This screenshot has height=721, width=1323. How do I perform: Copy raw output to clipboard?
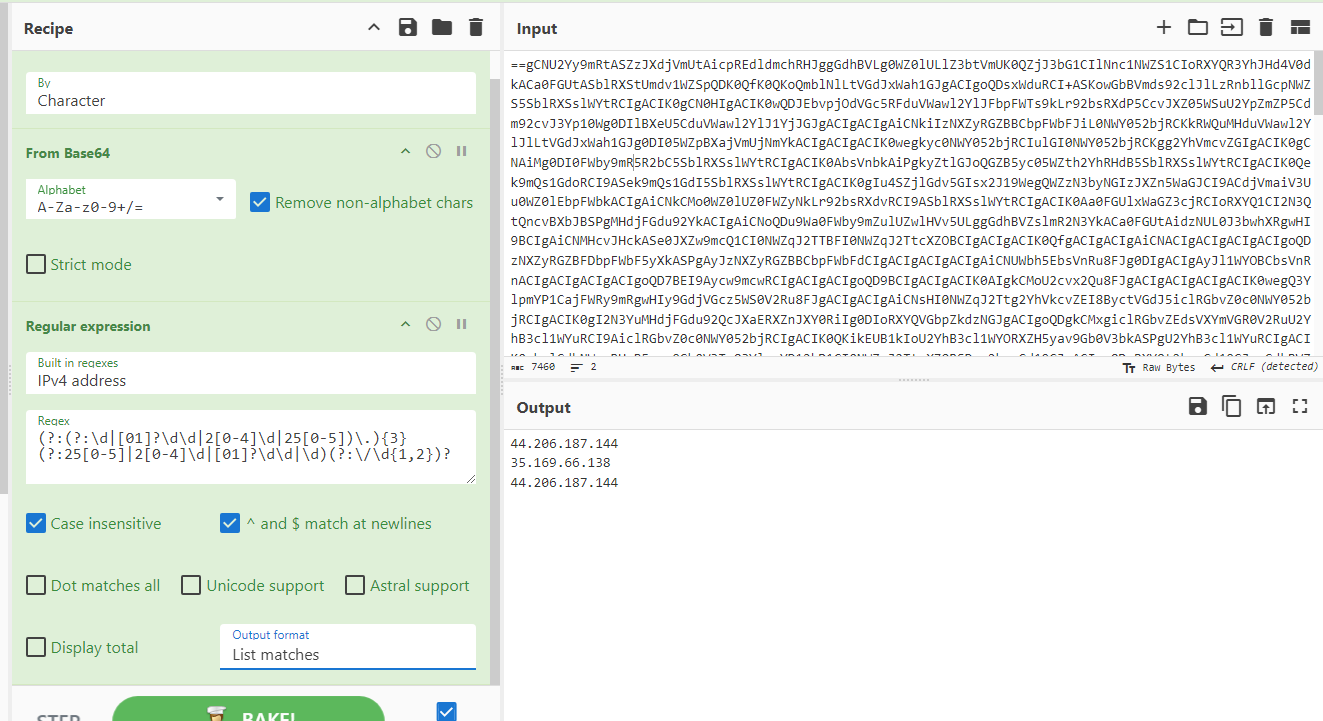click(1232, 406)
